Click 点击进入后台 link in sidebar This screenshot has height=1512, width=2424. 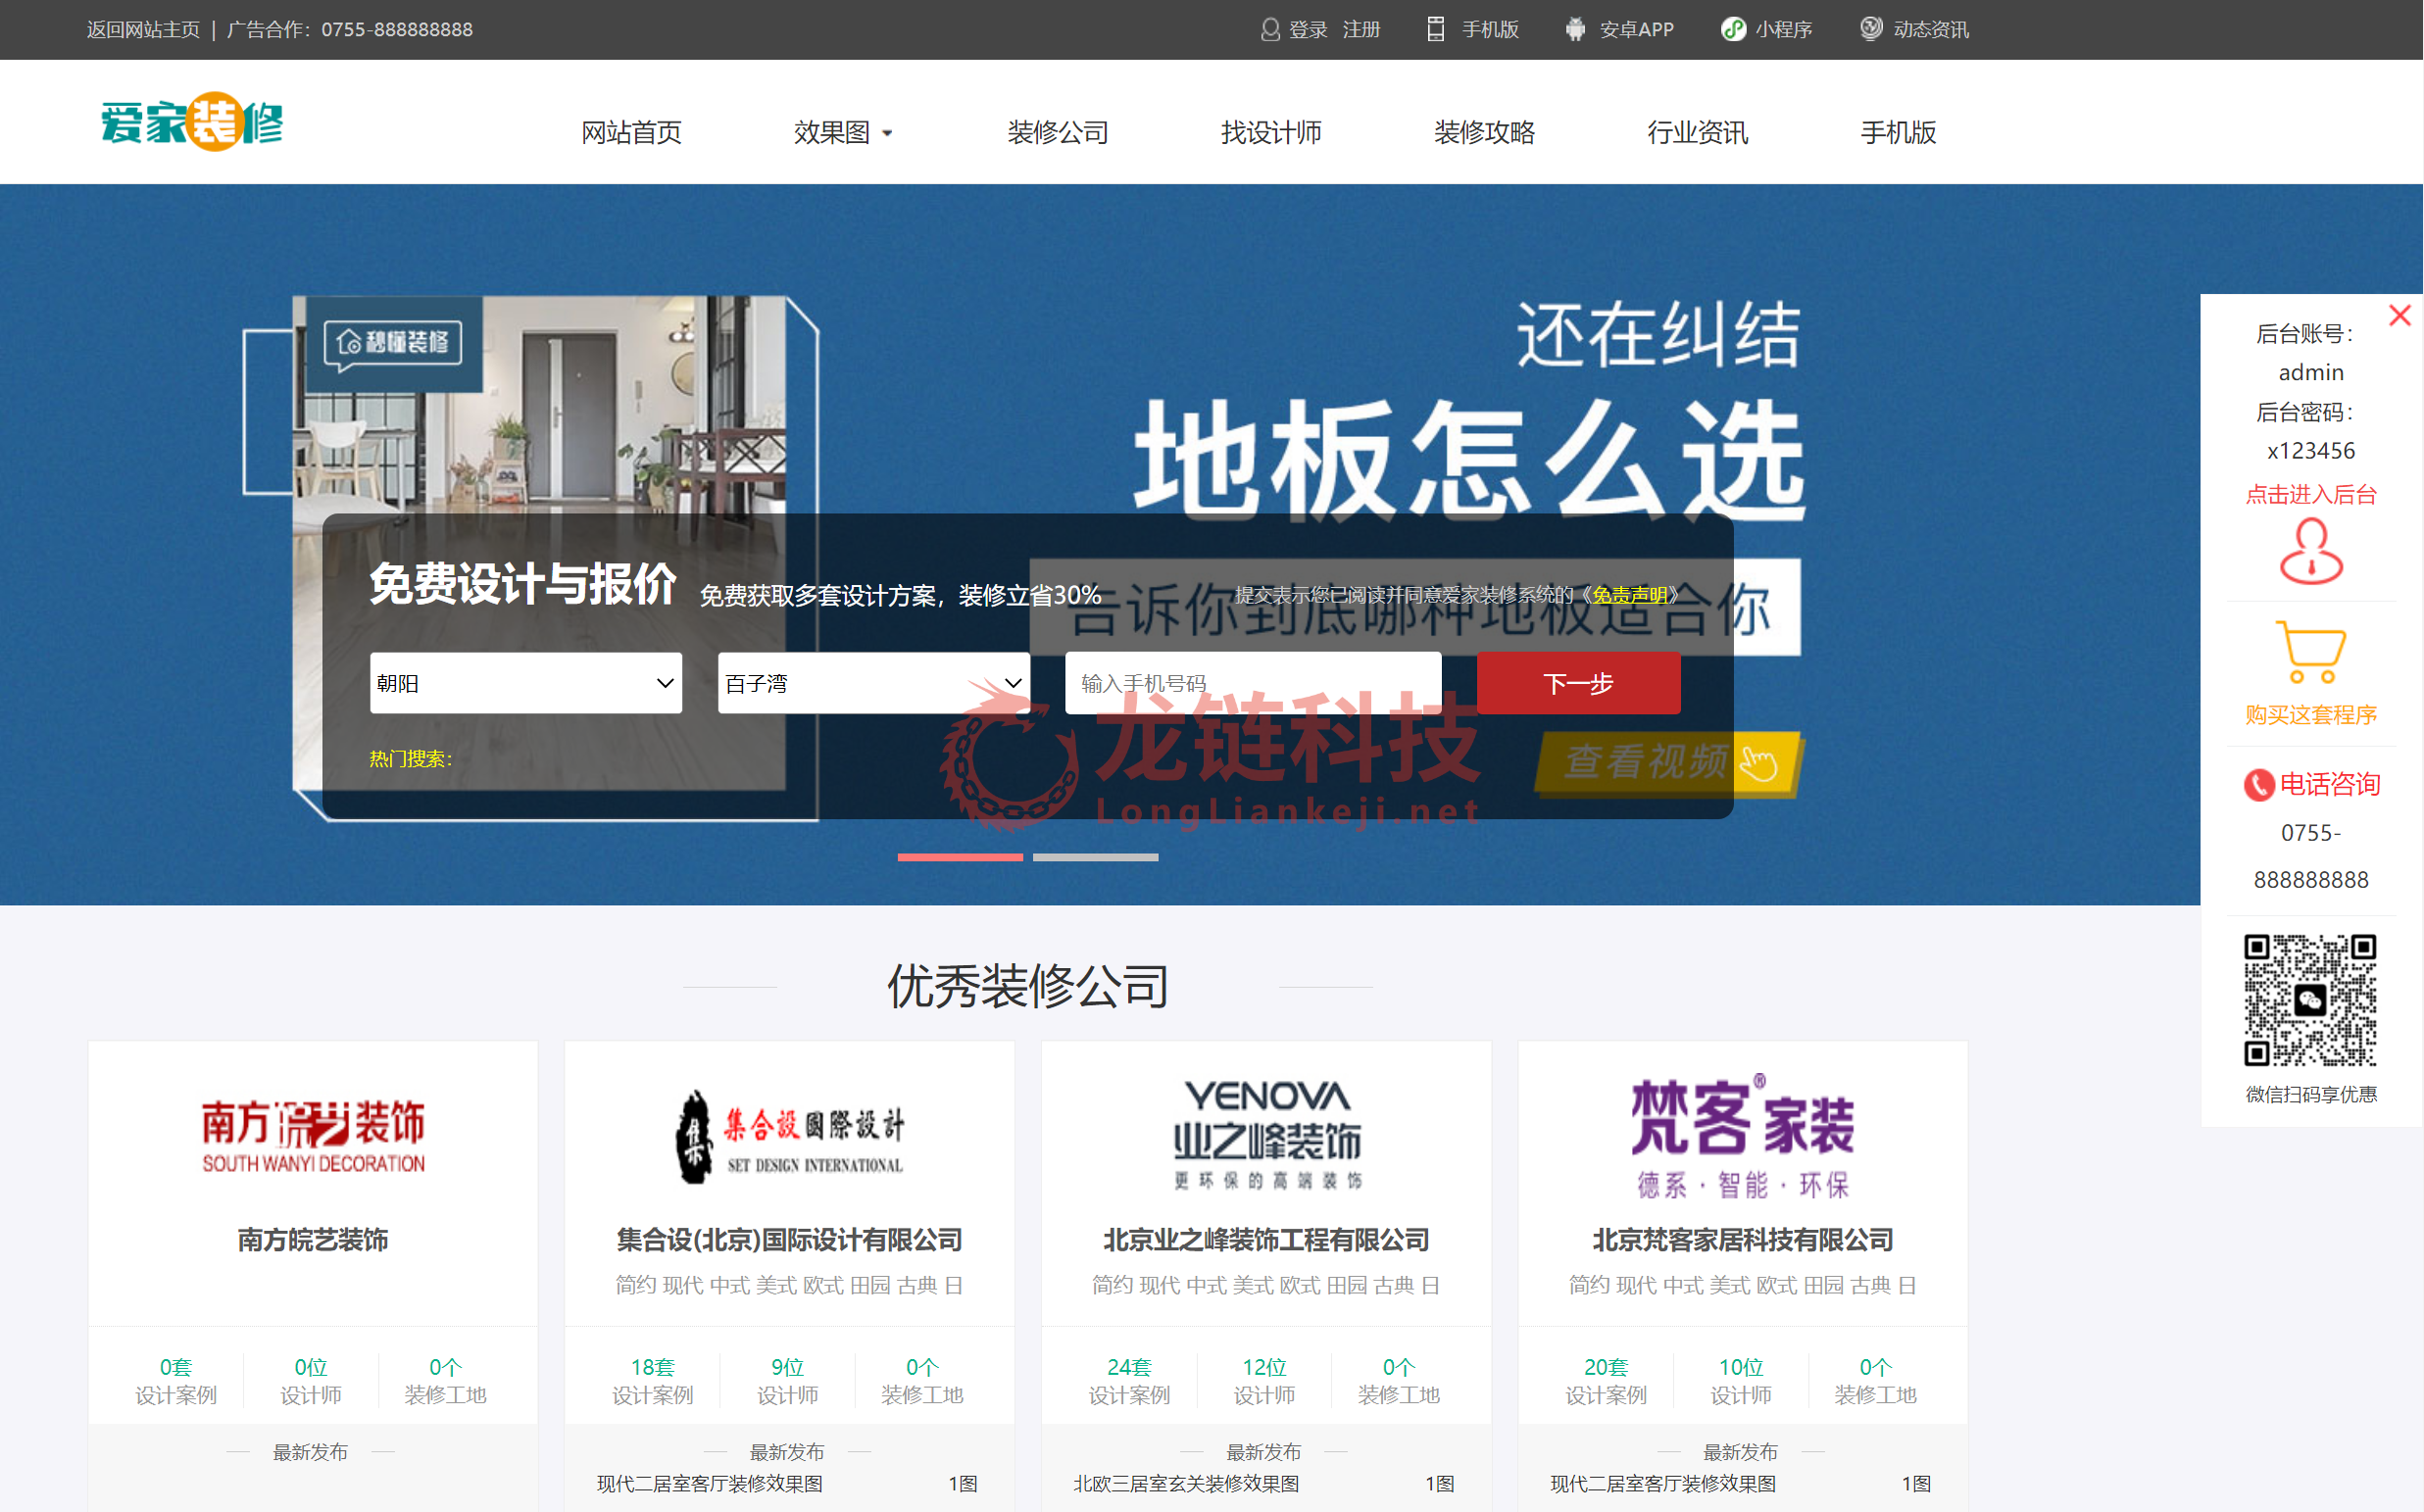[2310, 494]
